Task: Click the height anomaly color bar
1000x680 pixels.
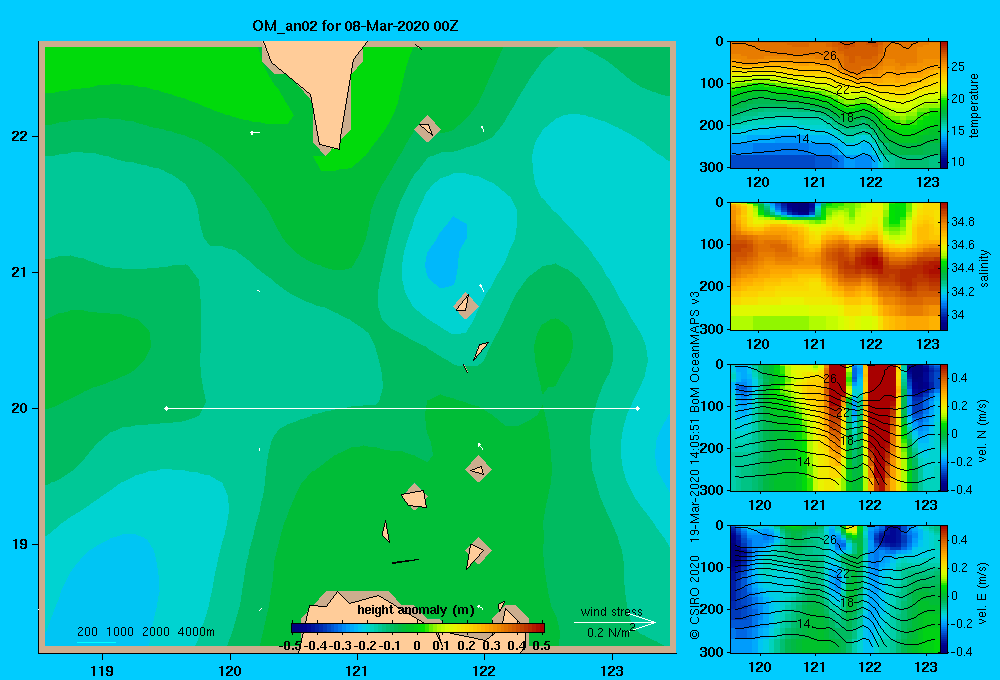Action: click(x=418, y=628)
